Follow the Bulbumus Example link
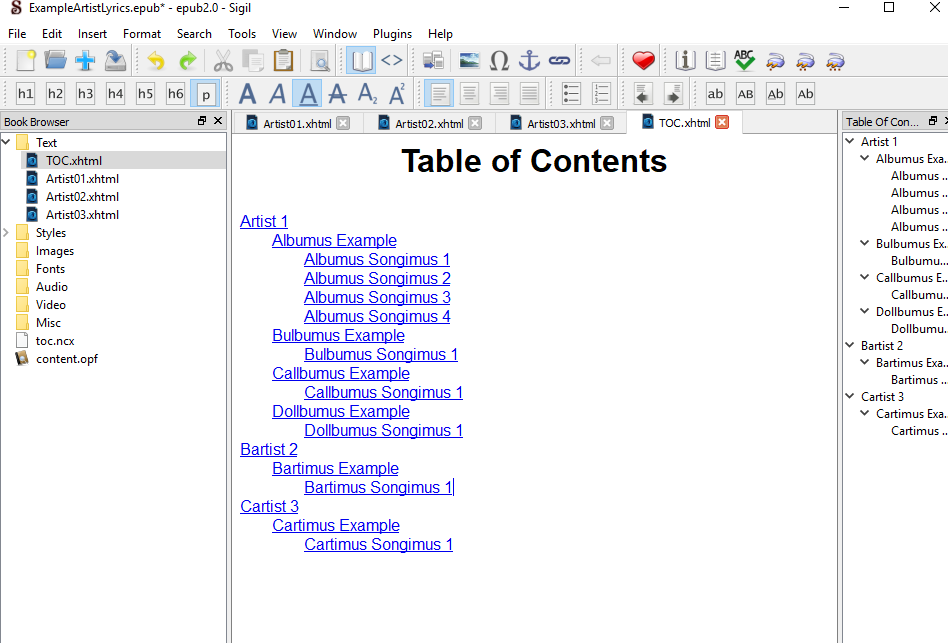Viewport: 948px width, 643px height. click(x=339, y=335)
